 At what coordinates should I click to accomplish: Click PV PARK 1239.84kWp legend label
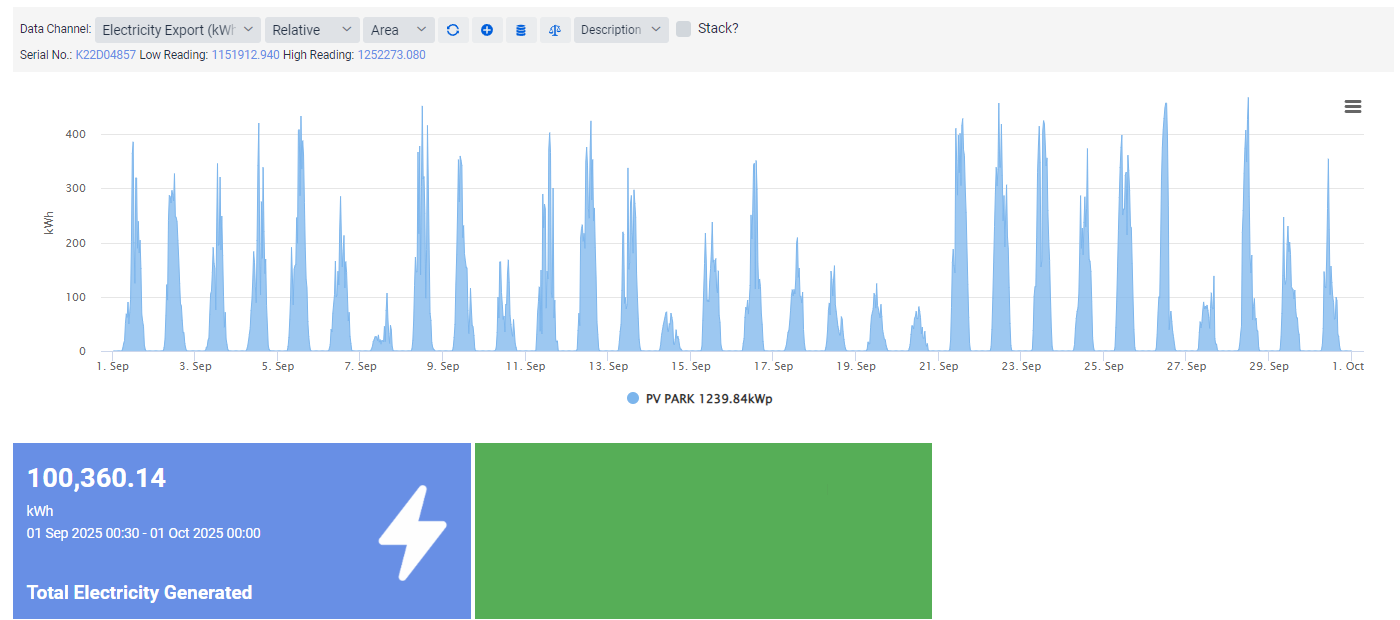pyautogui.click(x=709, y=399)
